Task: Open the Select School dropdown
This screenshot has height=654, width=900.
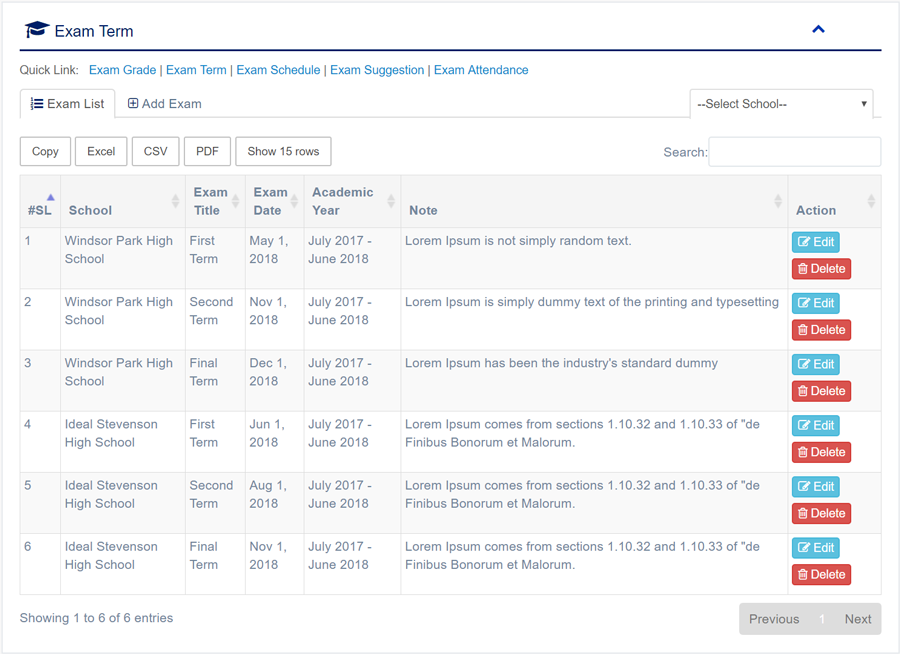Action: pos(781,104)
